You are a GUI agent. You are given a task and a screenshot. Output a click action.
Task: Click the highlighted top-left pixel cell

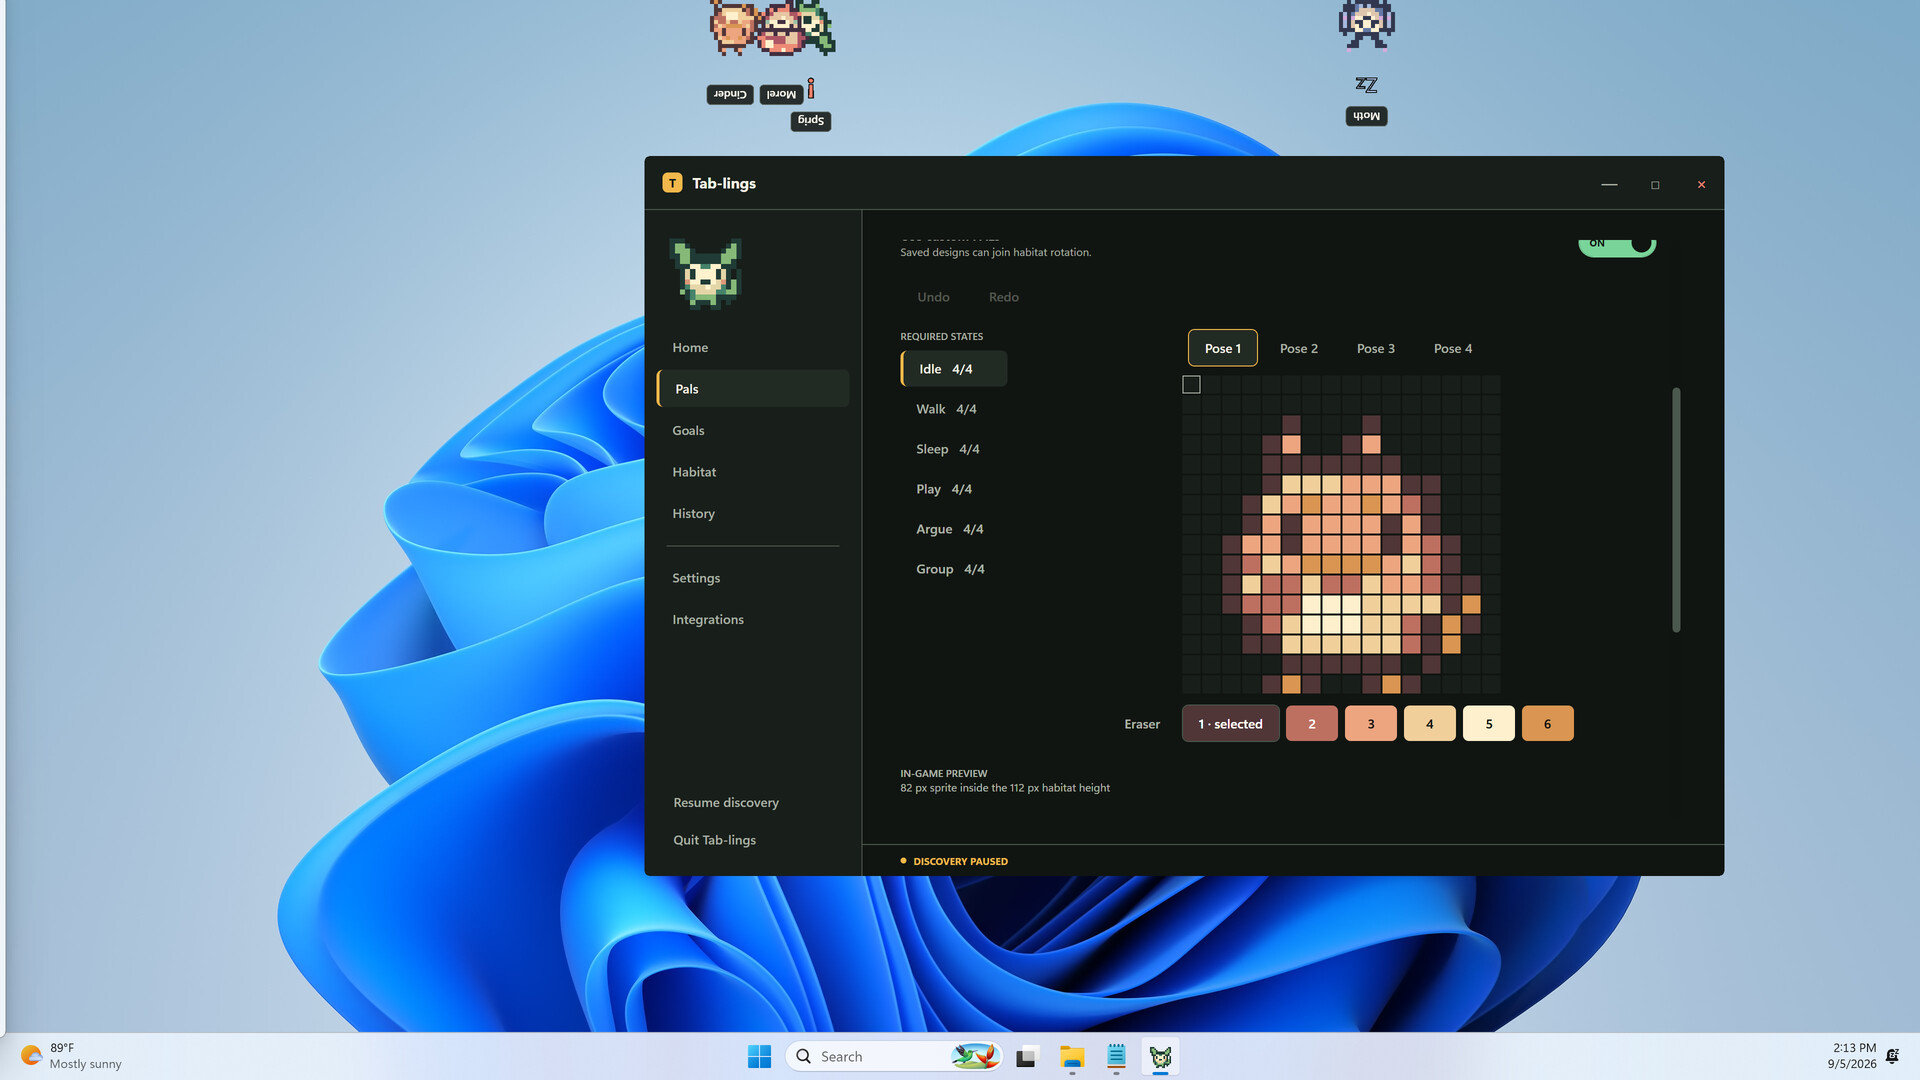pos(1191,385)
